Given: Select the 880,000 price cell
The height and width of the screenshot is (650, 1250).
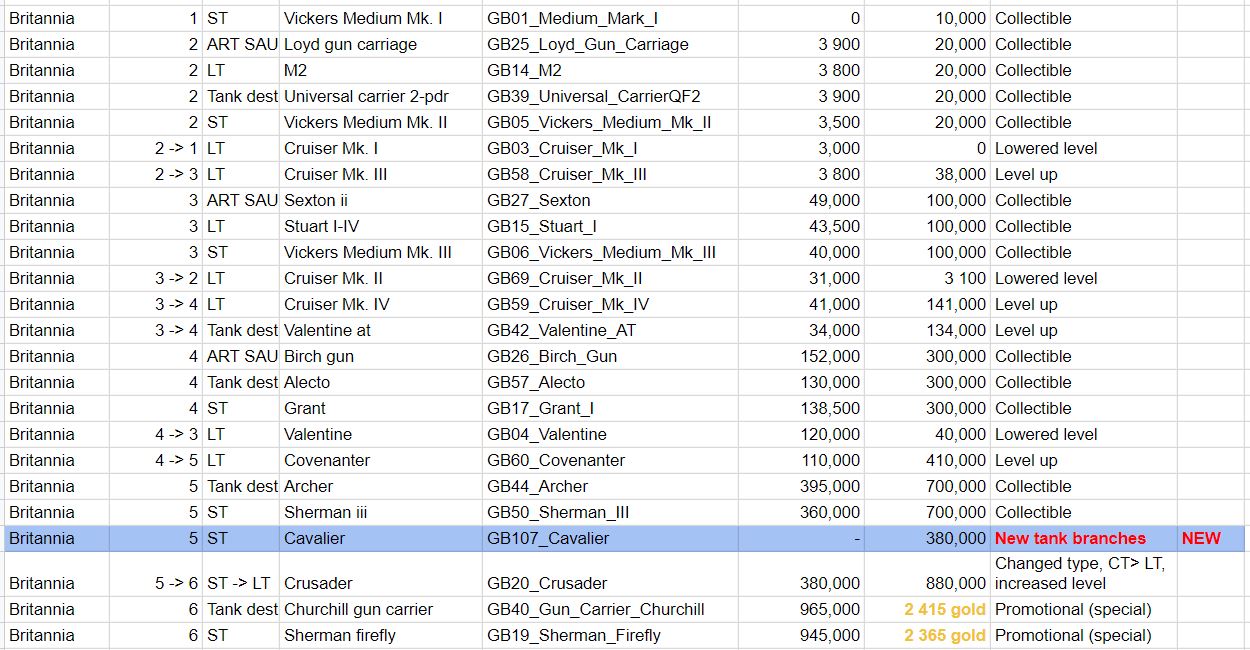Looking at the screenshot, I should [x=927, y=574].
